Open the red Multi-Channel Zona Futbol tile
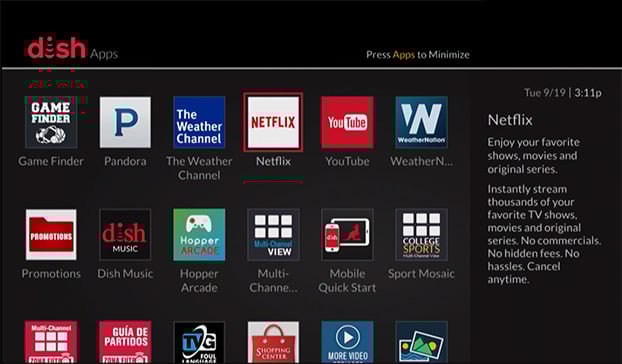Viewport: 622px width, 364px height. point(51,342)
